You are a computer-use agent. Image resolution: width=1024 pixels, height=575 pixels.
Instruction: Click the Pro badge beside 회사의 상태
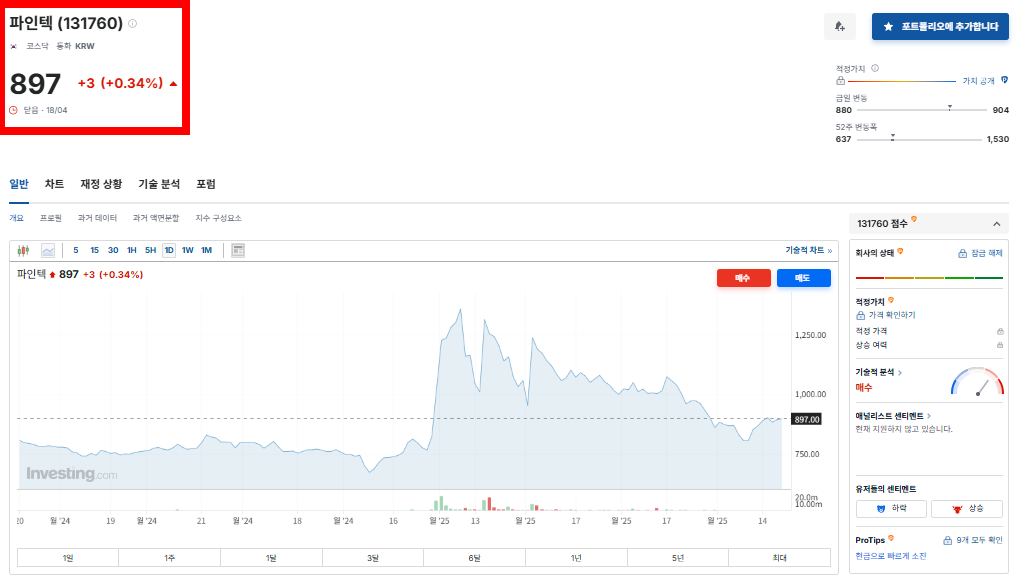coord(901,251)
